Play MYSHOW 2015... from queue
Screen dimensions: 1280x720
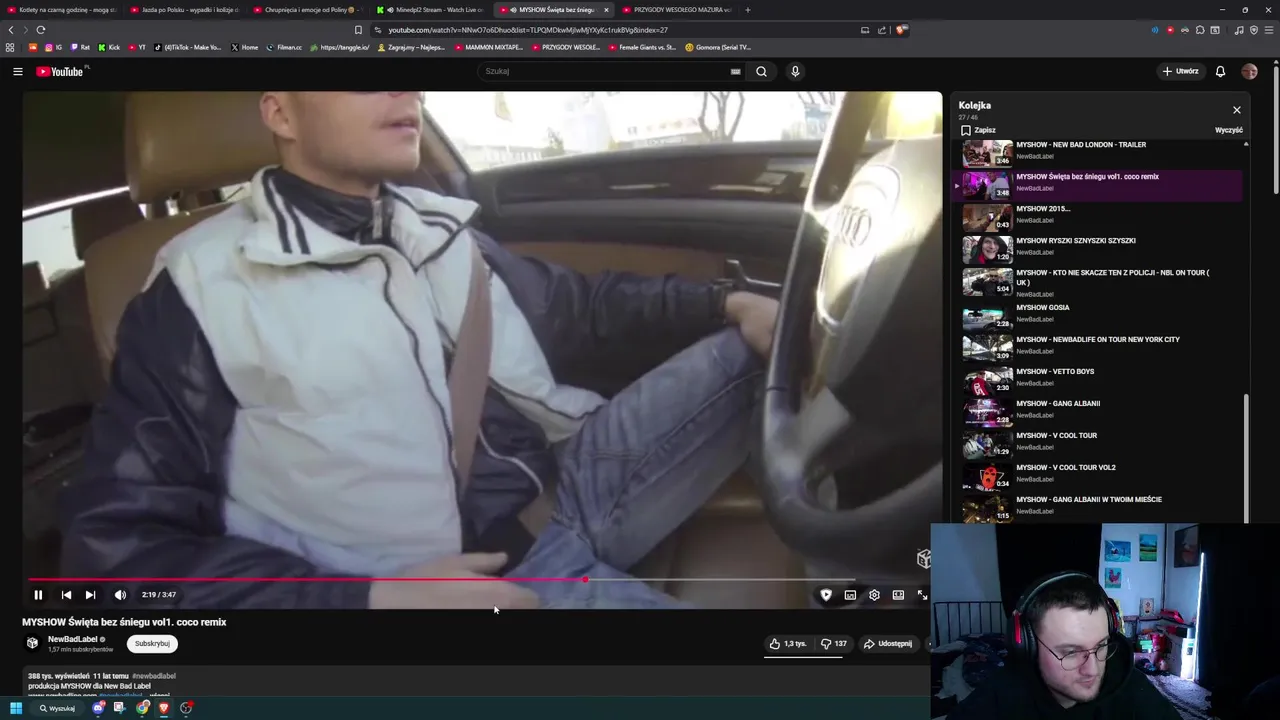[x=1098, y=215]
